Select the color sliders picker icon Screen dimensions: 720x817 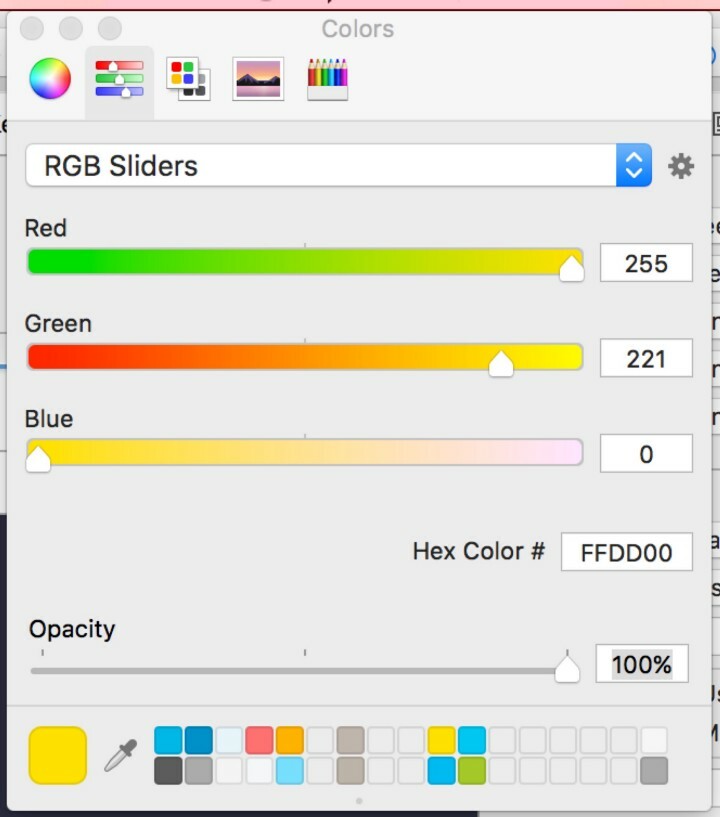point(119,79)
